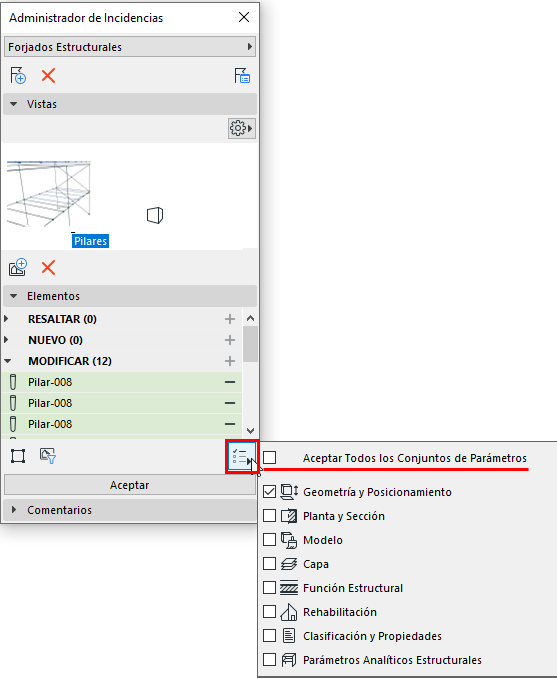Viewport: 557px width, 679px height.
Task: Add elements to RESALTAR with plus
Action: point(230,319)
